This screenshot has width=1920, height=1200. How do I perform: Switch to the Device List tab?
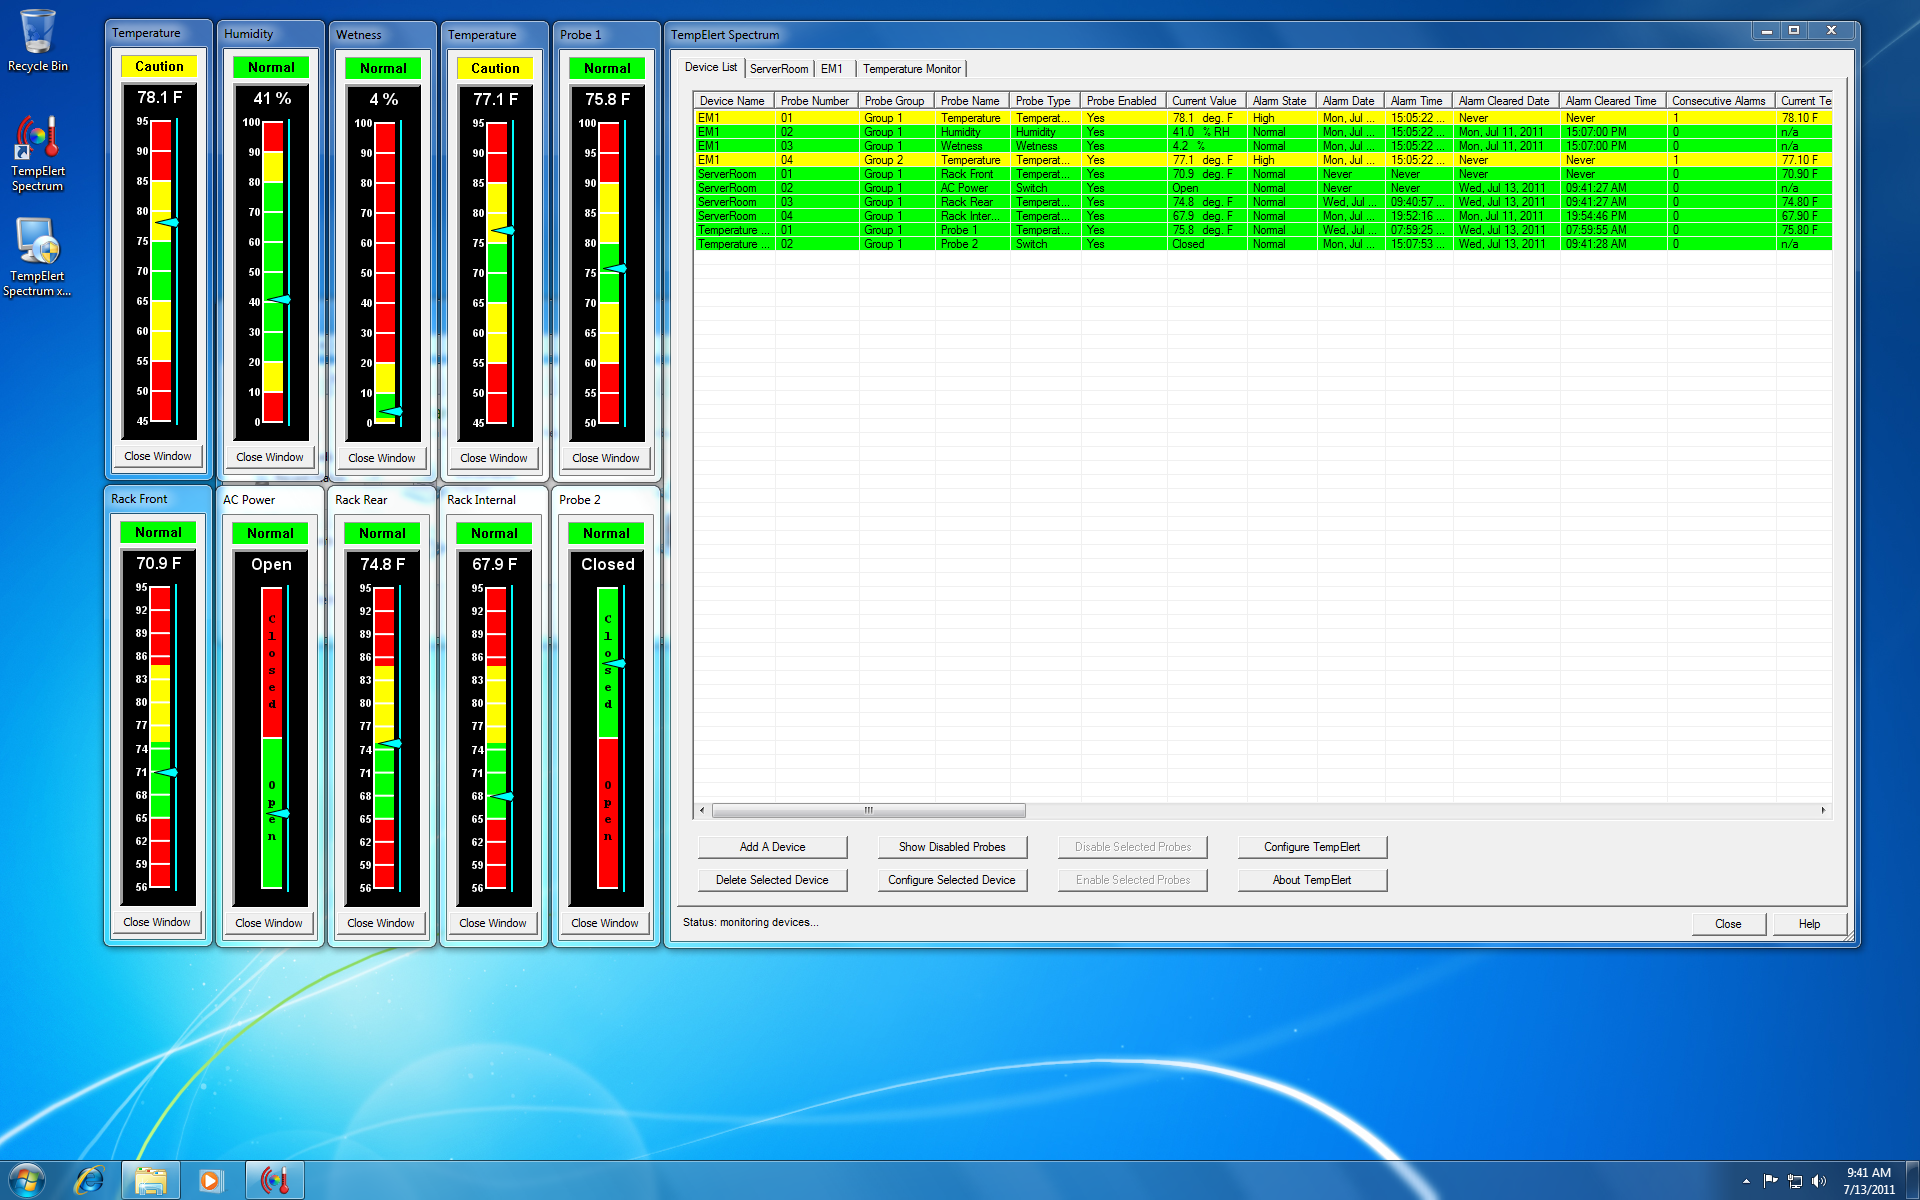tap(711, 67)
